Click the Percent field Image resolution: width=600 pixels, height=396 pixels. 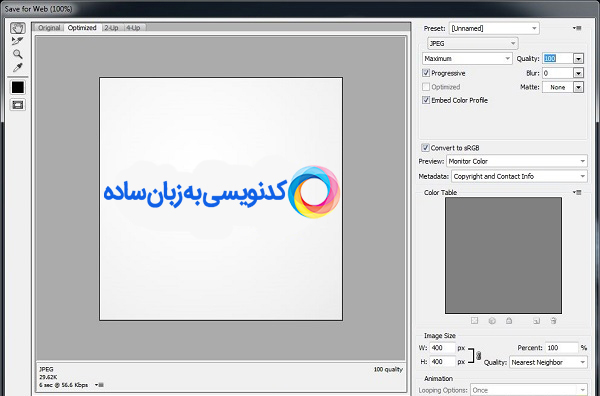point(561,348)
